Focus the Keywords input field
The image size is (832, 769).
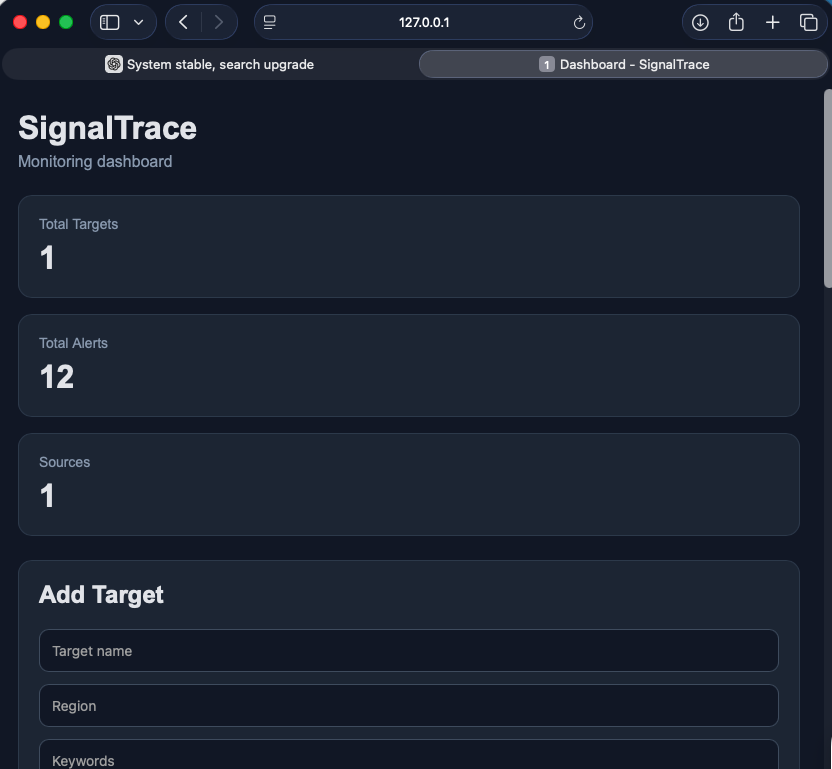point(409,755)
